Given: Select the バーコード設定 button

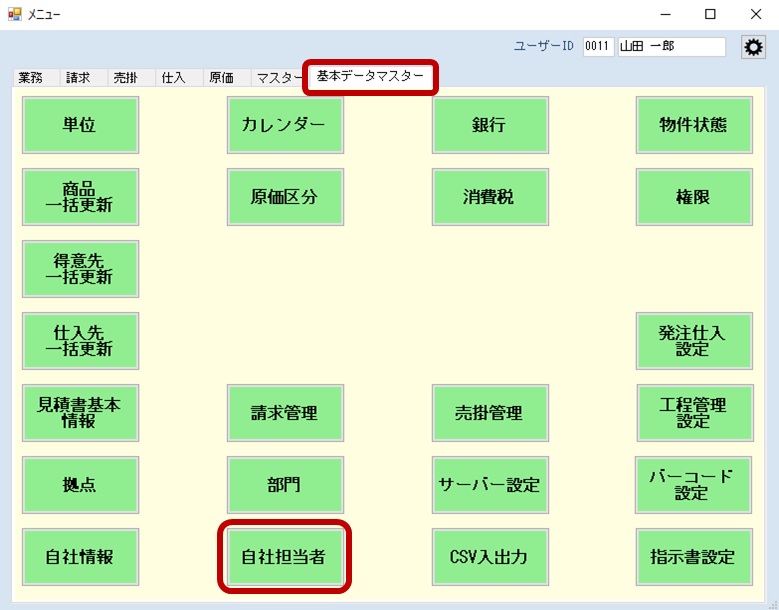Looking at the screenshot, I should 693,485.
